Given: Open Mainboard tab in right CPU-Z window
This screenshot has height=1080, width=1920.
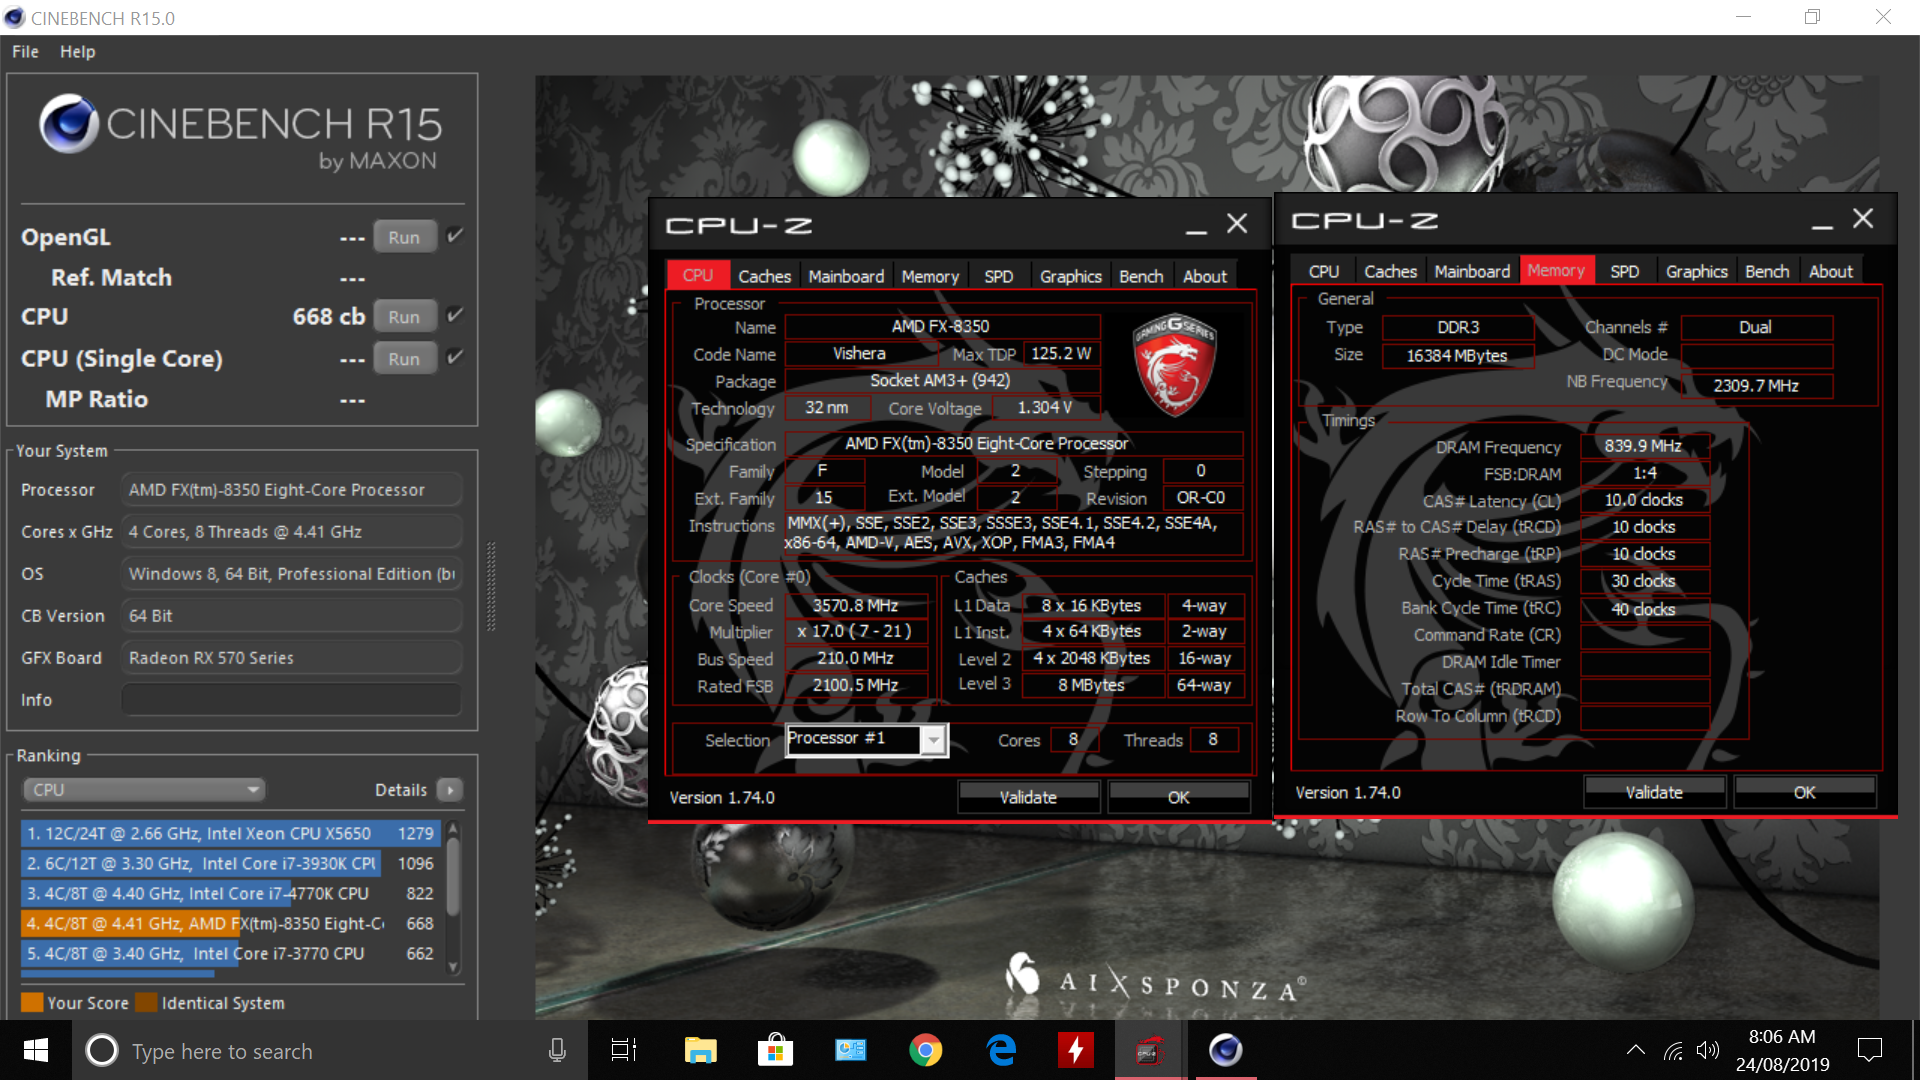Looking at the screenshot, I should [1472, 271].
